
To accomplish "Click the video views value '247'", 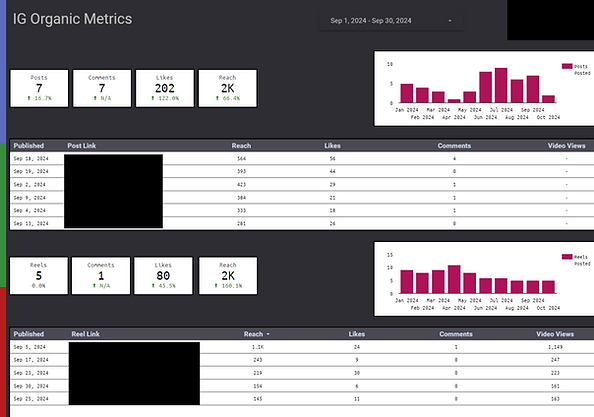I will point(555,360).
